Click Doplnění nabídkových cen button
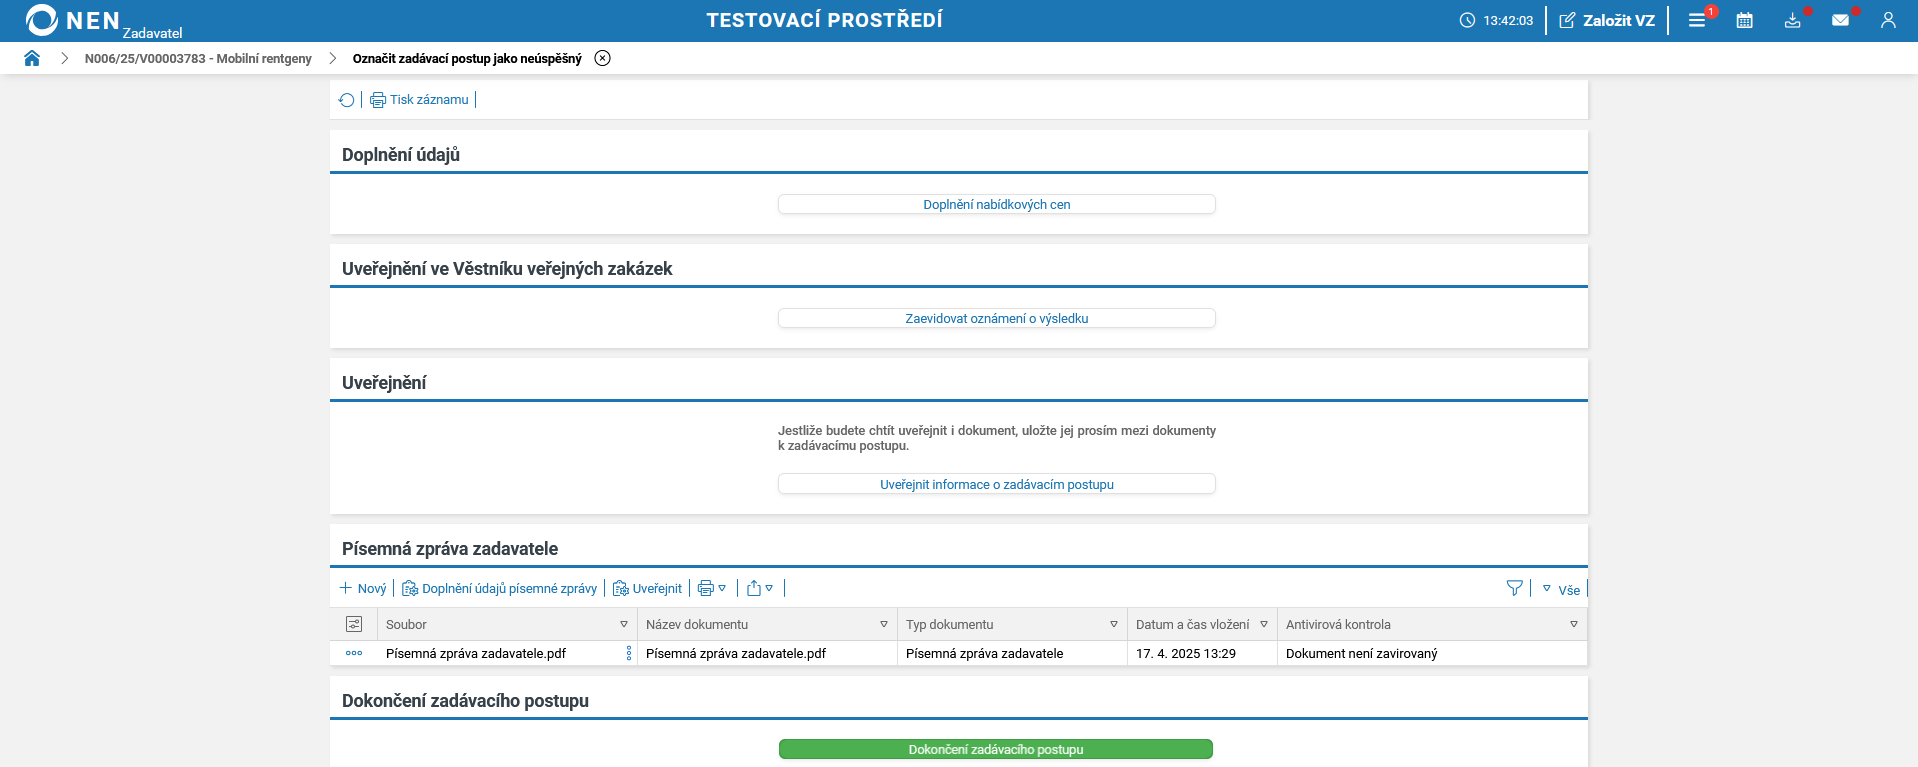The width and height of the screenshot is (1918, 767). (x=997, y=204)
